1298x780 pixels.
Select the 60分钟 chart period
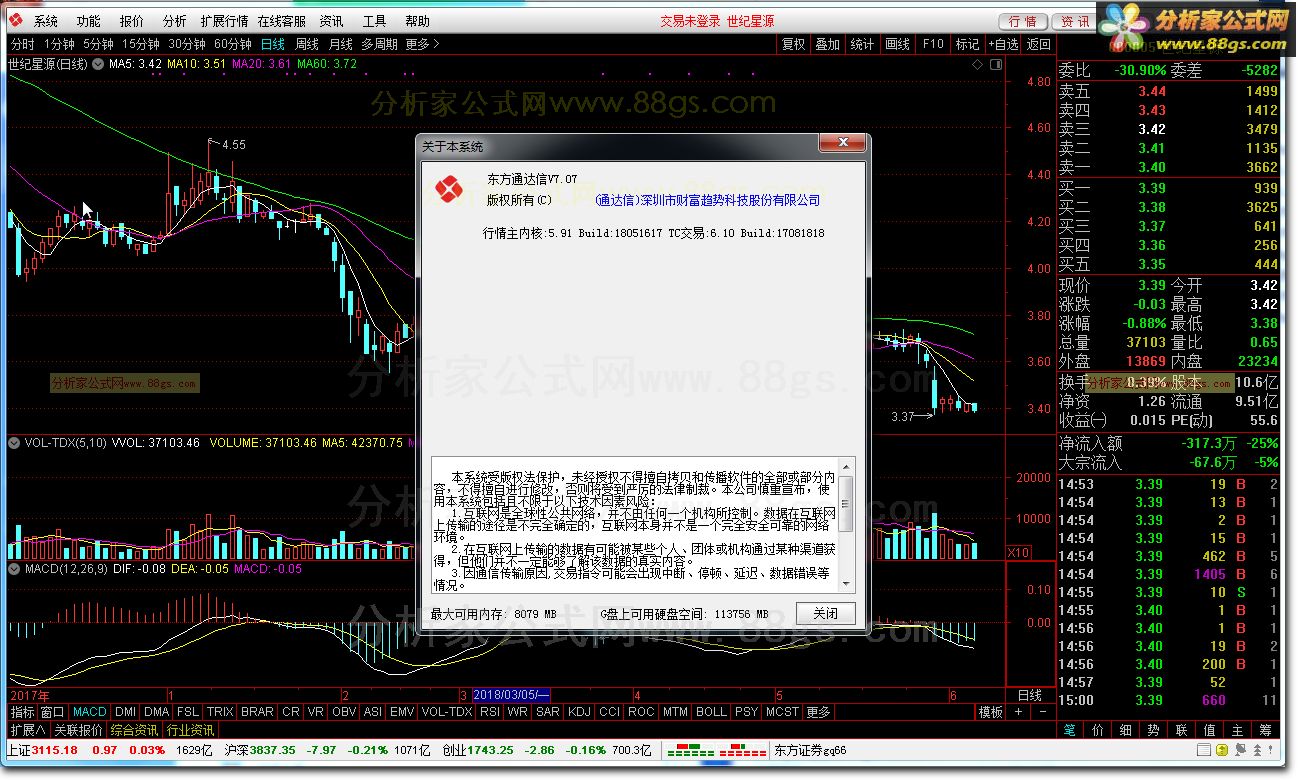(232, 44)
